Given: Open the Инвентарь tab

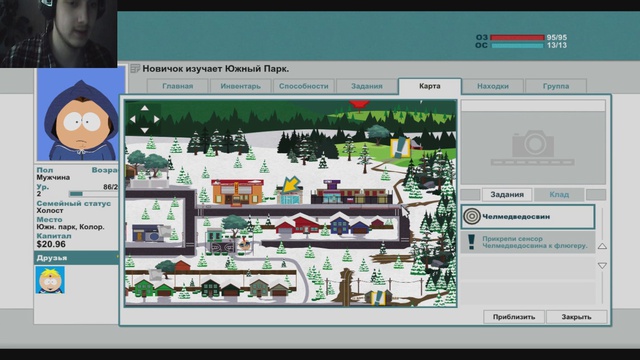Looking at the screenshot, I should (x=240, y=86).
